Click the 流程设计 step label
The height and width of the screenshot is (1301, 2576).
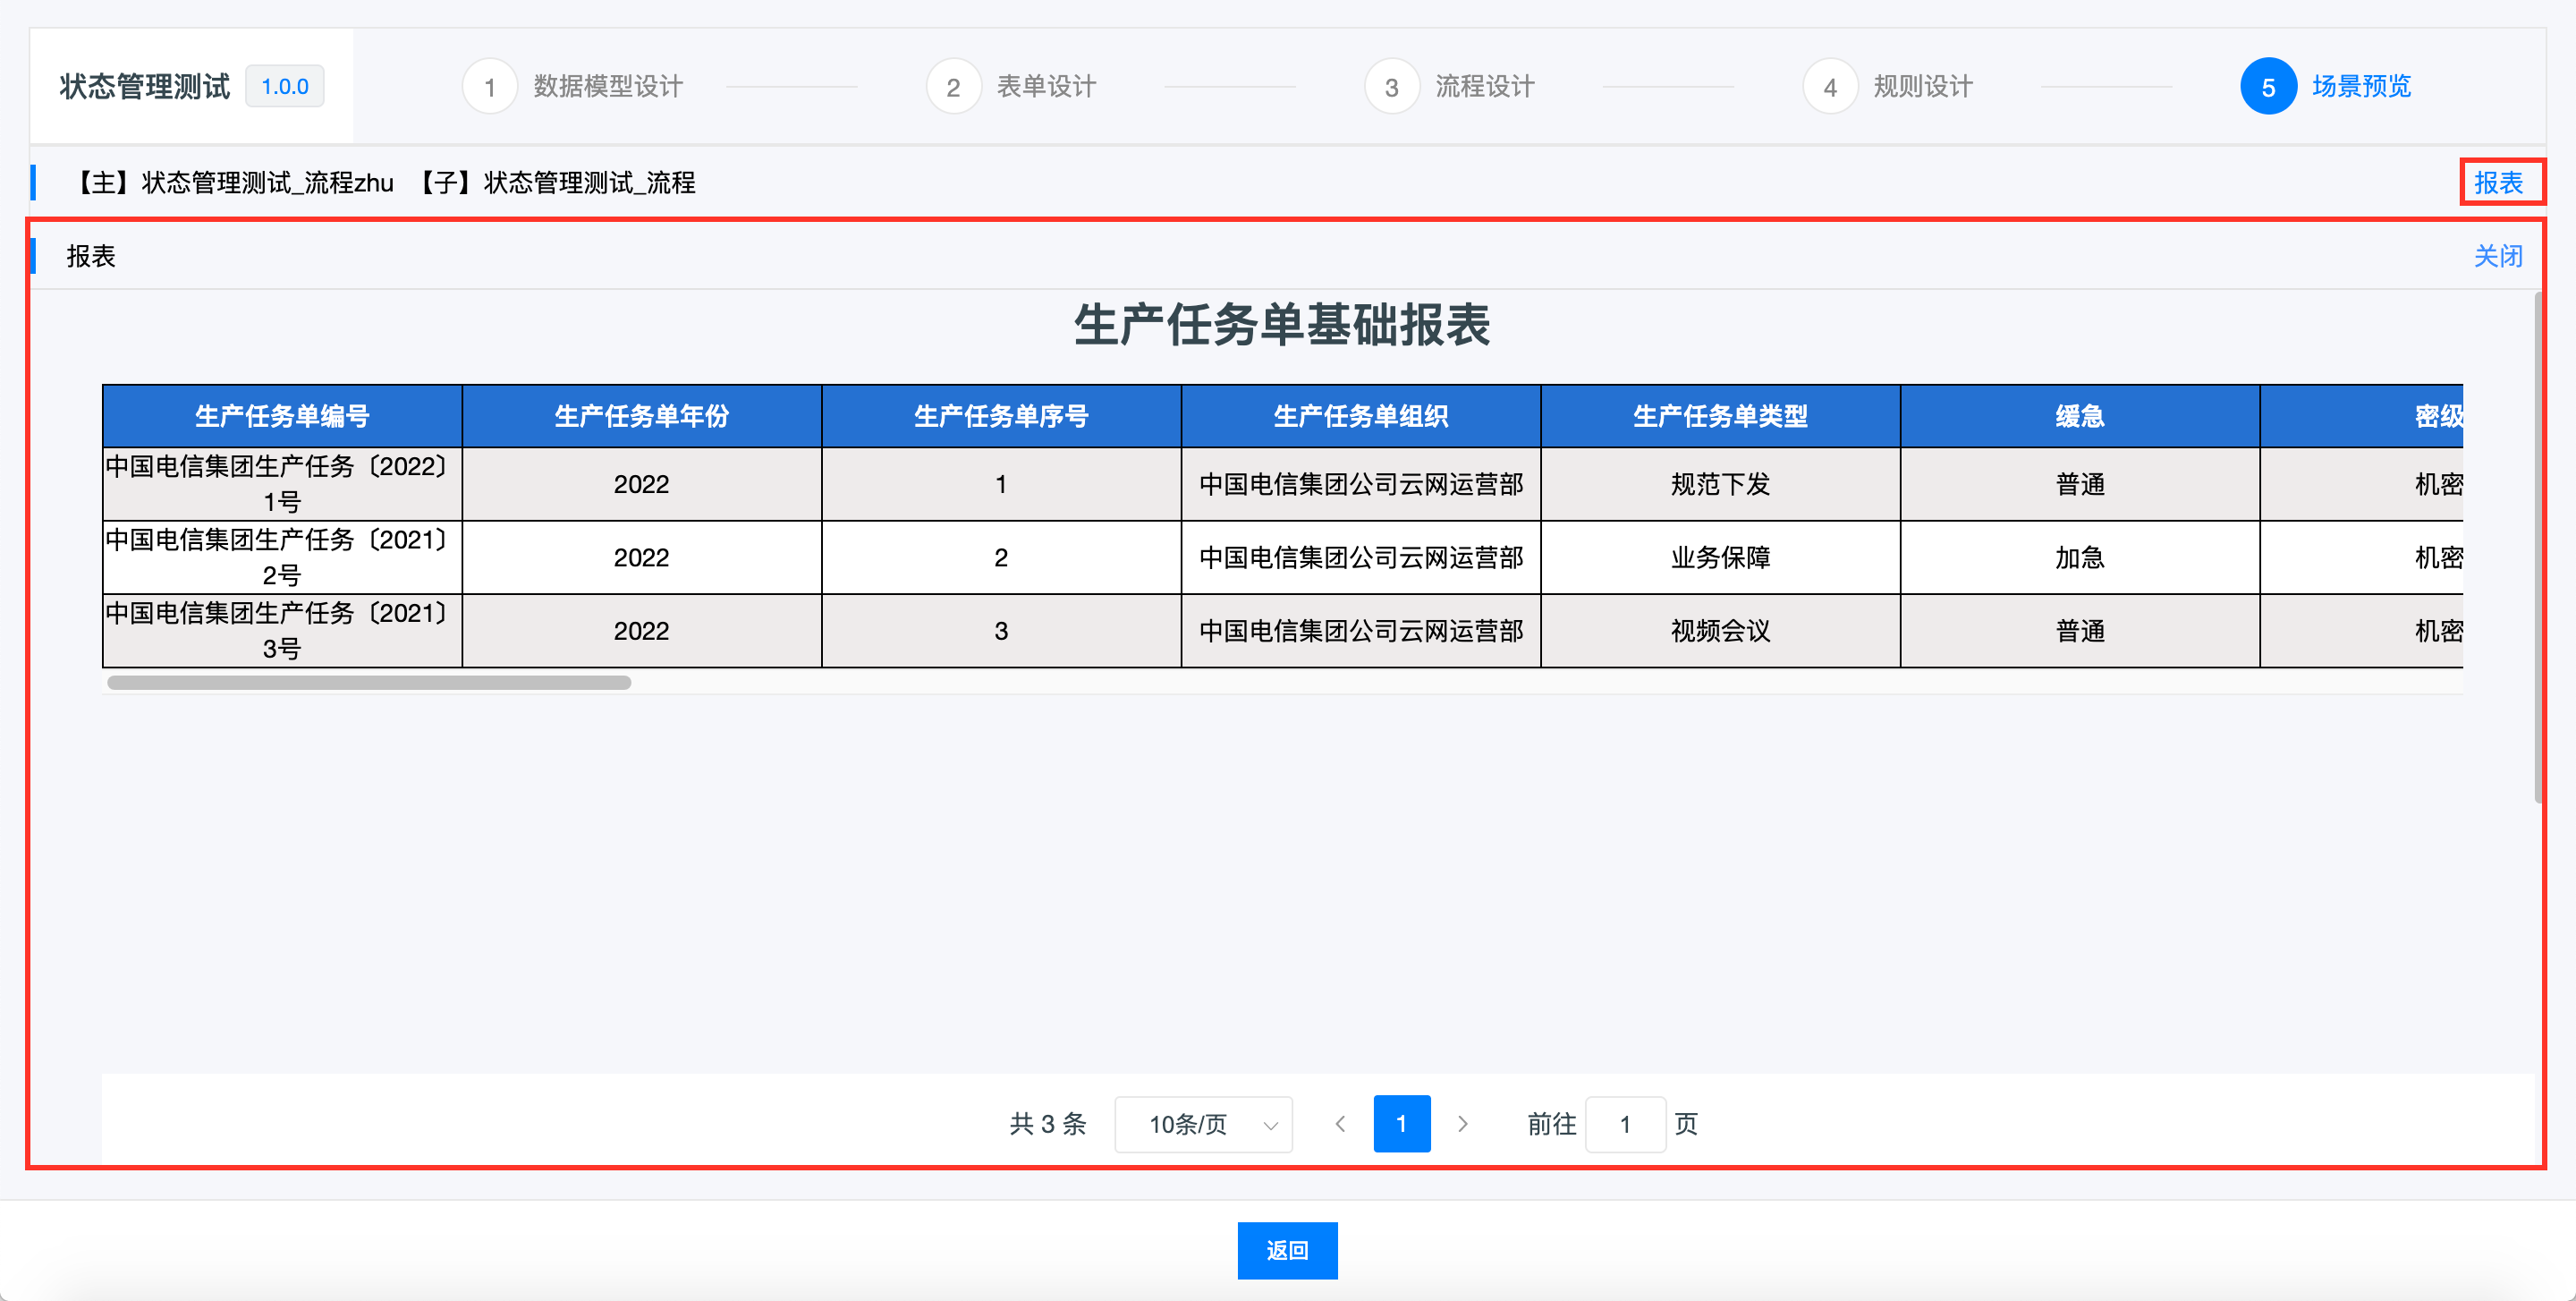coord(1485,87)
